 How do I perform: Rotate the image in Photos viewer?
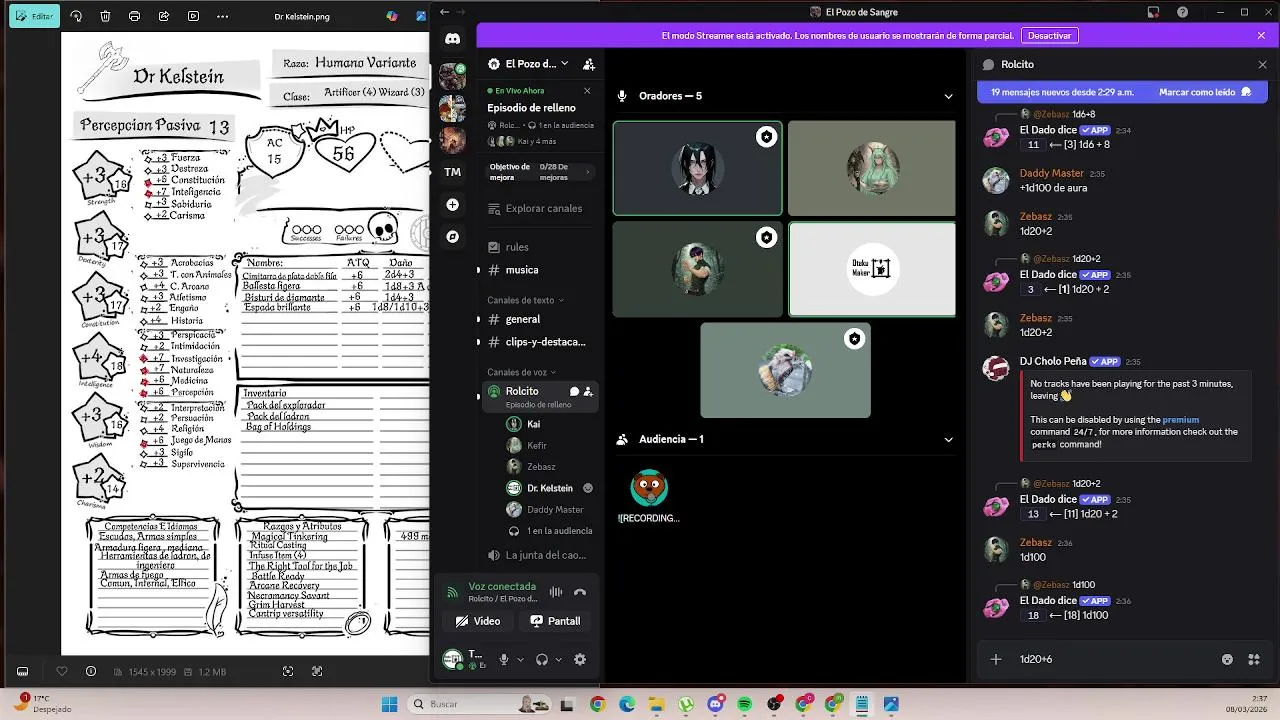pyautogui.click(x=76, y=16)
